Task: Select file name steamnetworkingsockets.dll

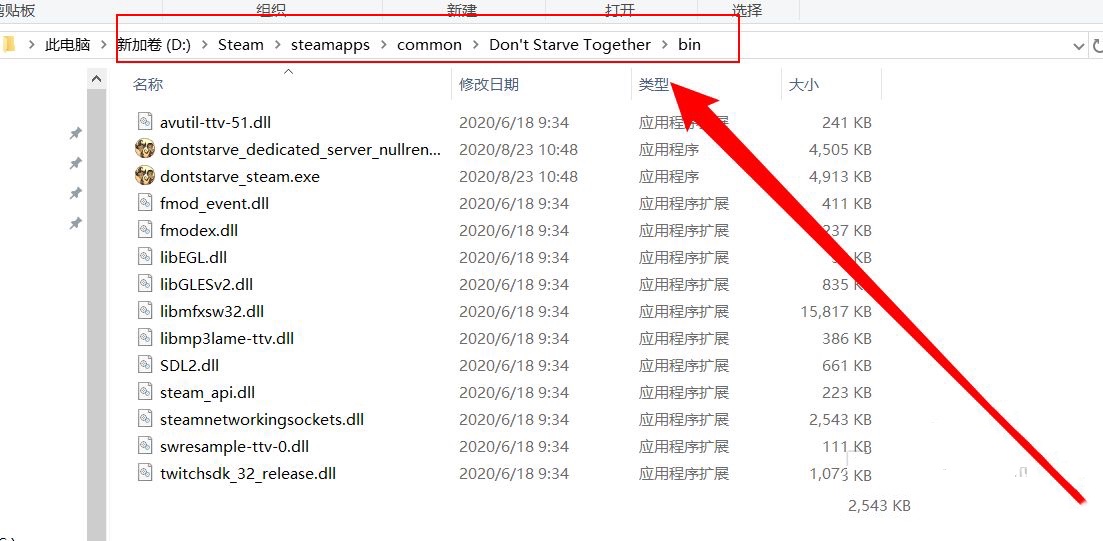Action: pos(262,420)
